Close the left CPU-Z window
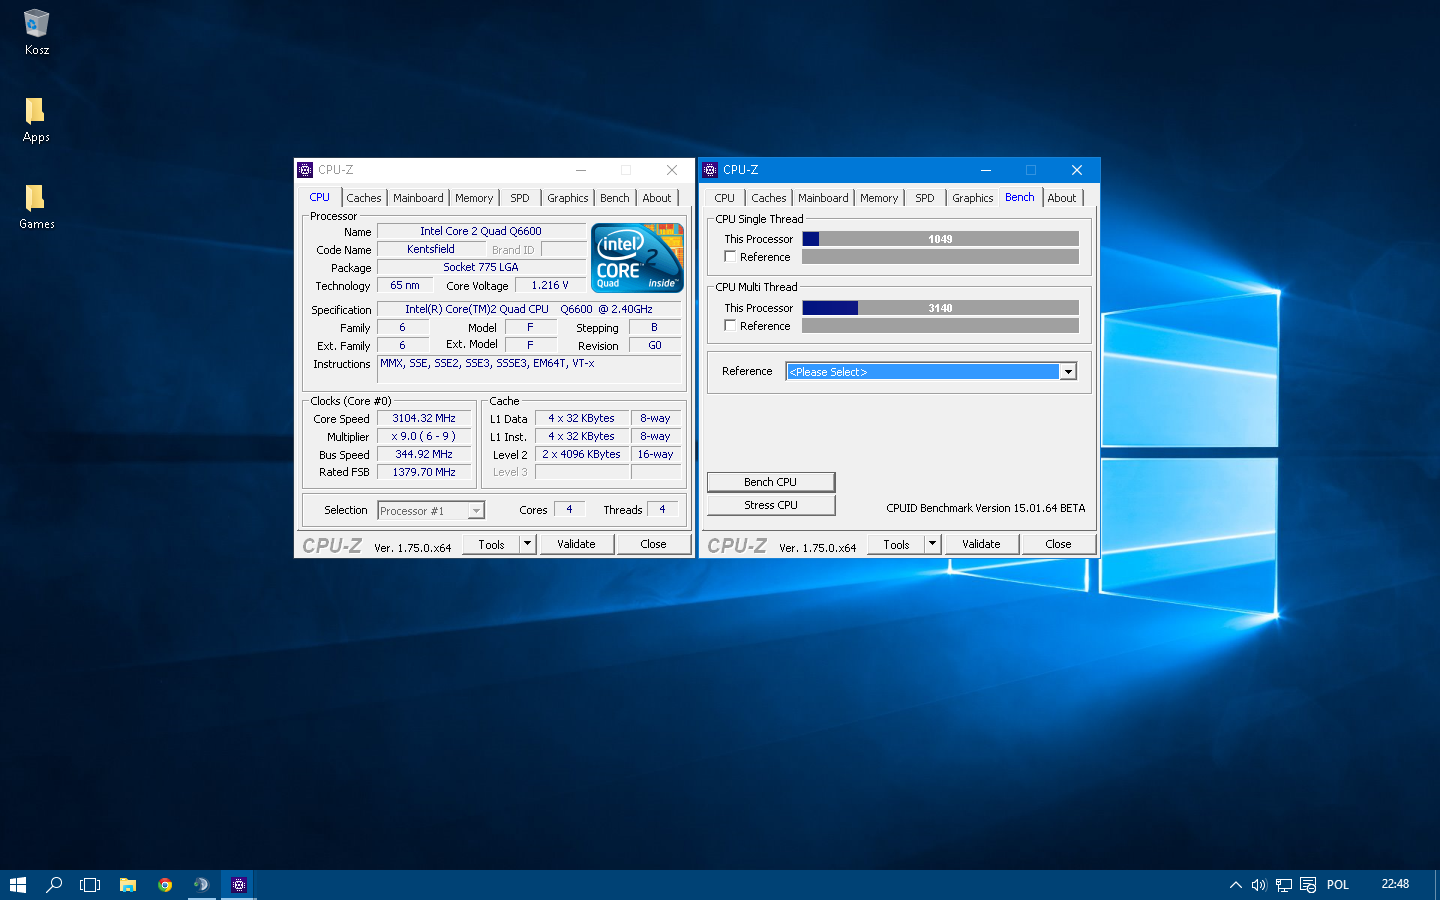 [x=672, y=170]
